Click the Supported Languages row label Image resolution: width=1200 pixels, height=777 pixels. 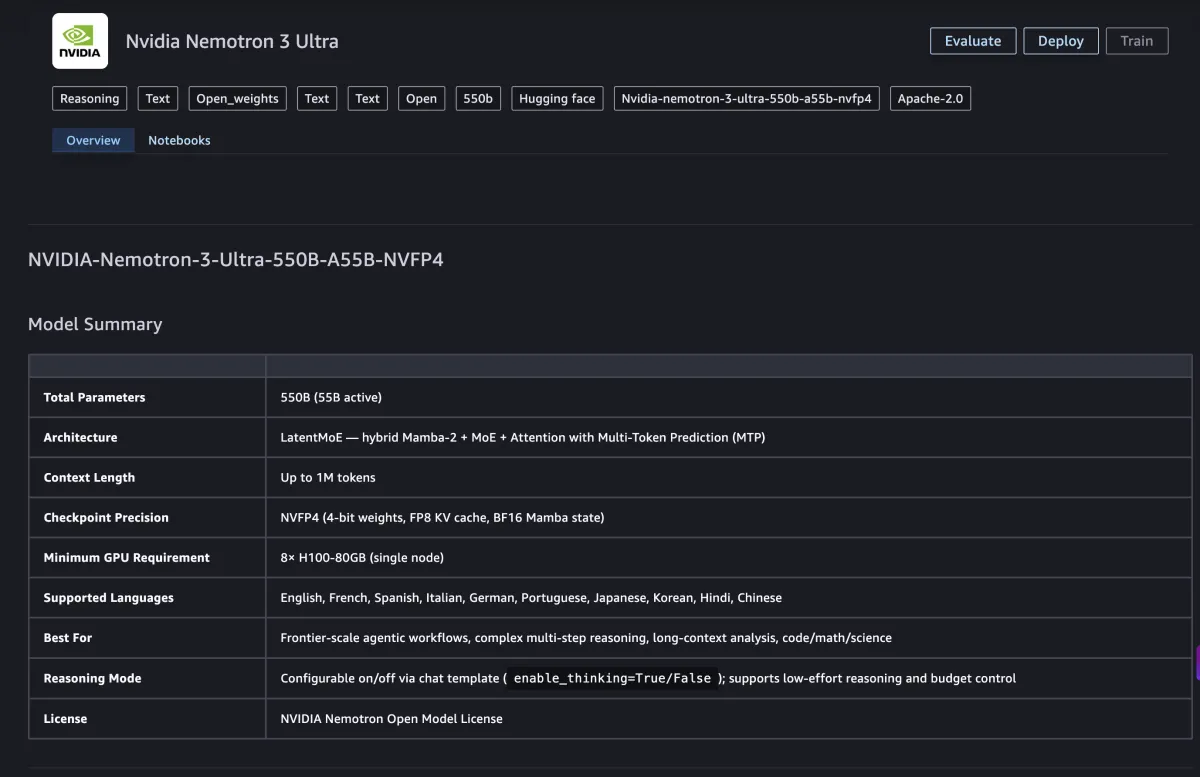tap(108, 597)
